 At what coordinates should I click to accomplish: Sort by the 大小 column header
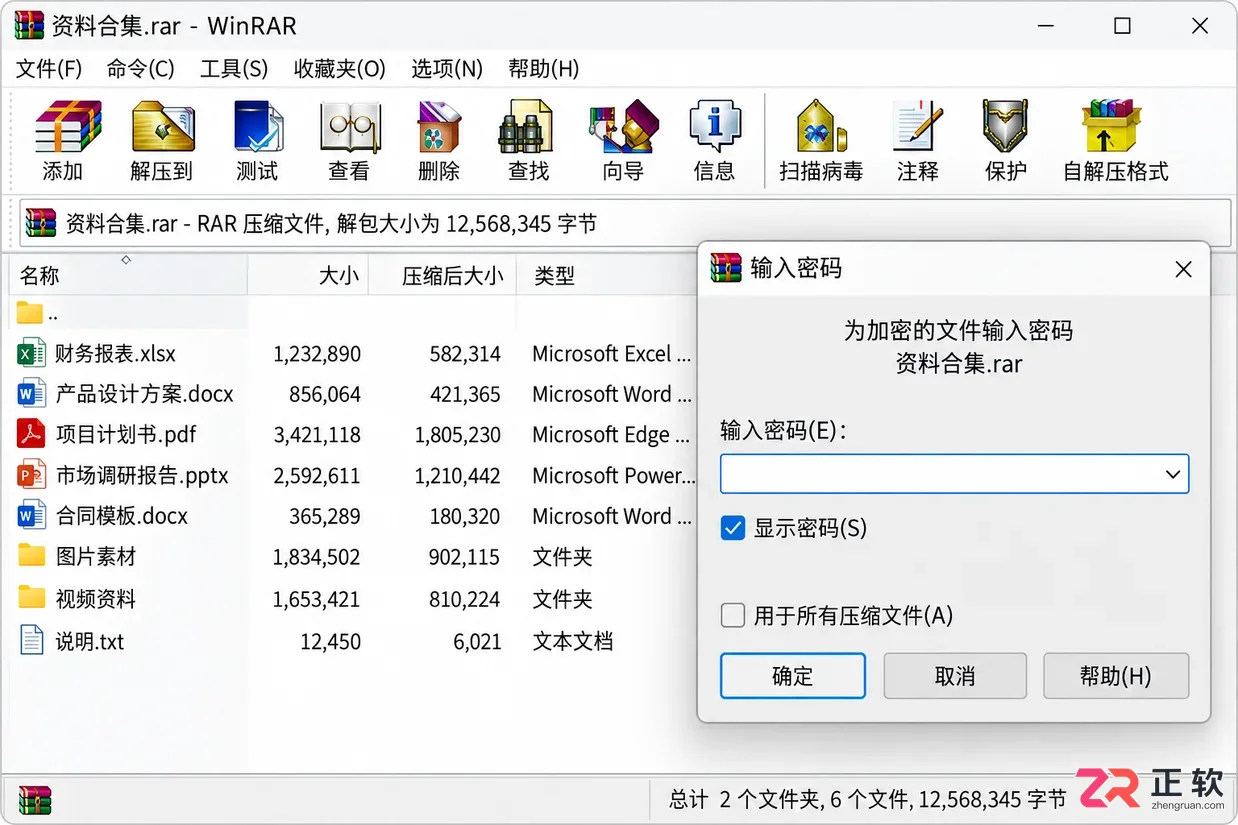click(x=308, y=275)
